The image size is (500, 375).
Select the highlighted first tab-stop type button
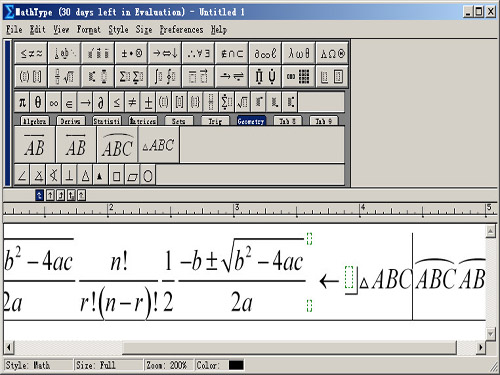point(39,195)
